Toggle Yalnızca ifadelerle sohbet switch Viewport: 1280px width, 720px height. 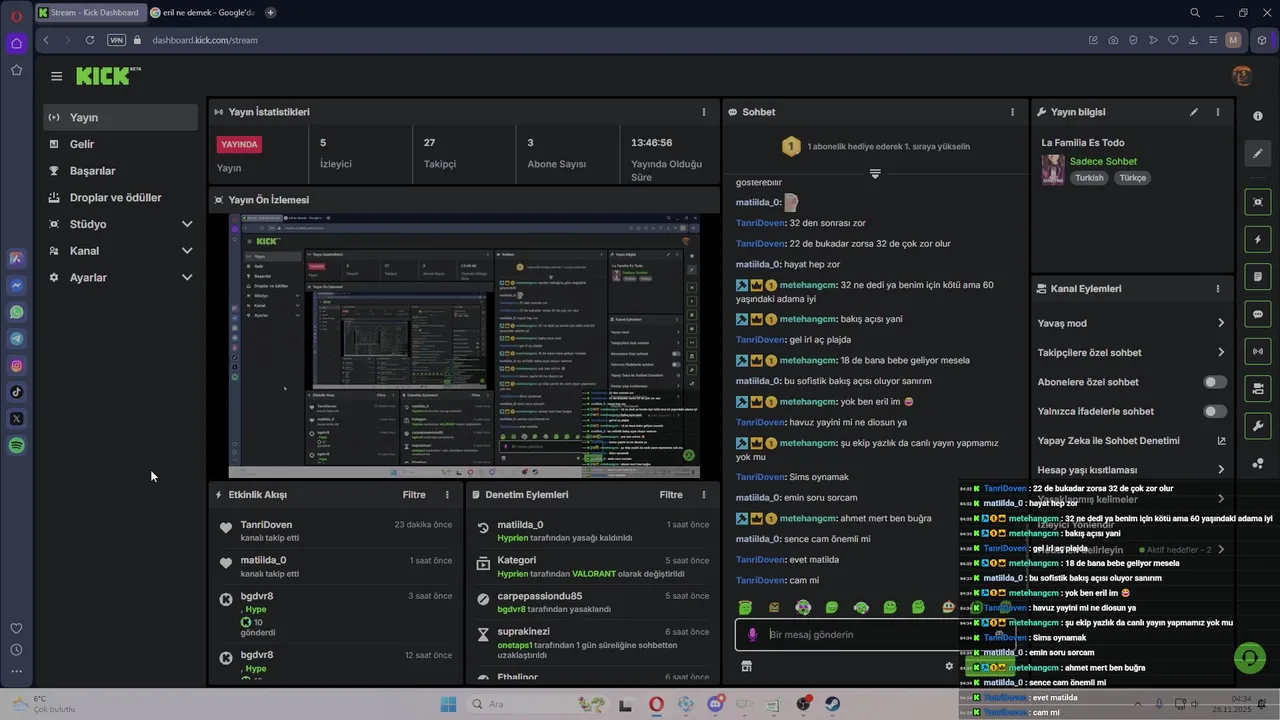(x=1215, y=411)
